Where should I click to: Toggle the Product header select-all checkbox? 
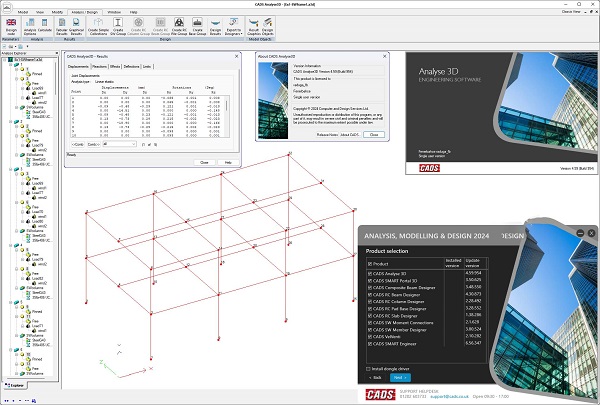(370, 264)
